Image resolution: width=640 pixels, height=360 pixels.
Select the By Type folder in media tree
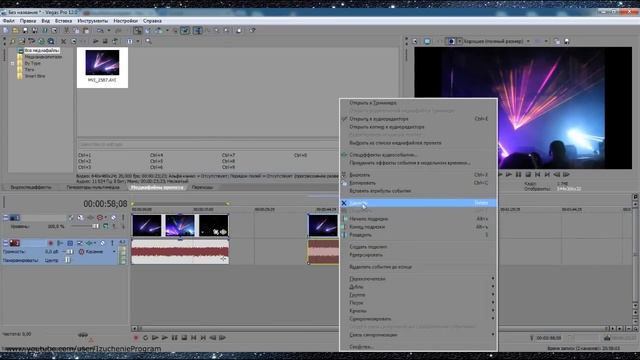tap(33, 63)
